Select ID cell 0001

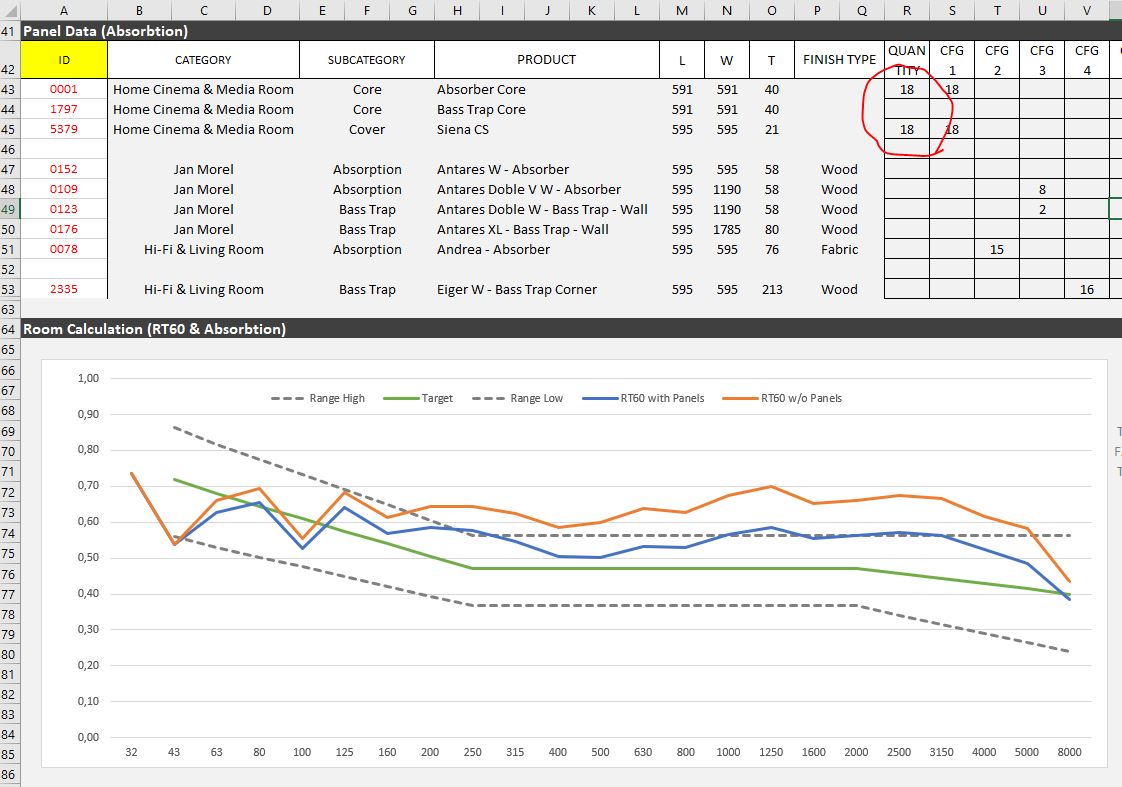[64, 89]
